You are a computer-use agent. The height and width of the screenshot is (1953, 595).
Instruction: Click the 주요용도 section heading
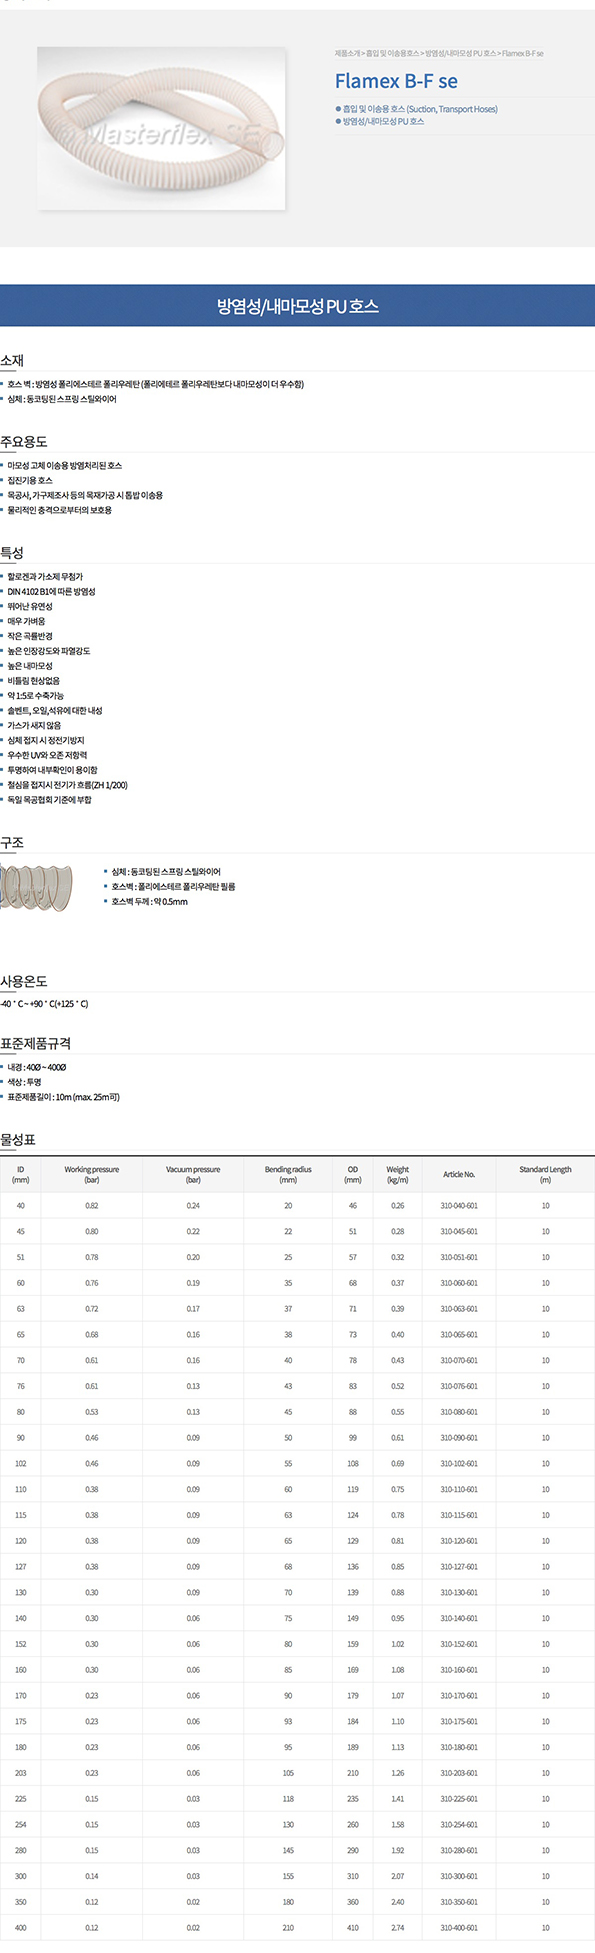[24, 441]
